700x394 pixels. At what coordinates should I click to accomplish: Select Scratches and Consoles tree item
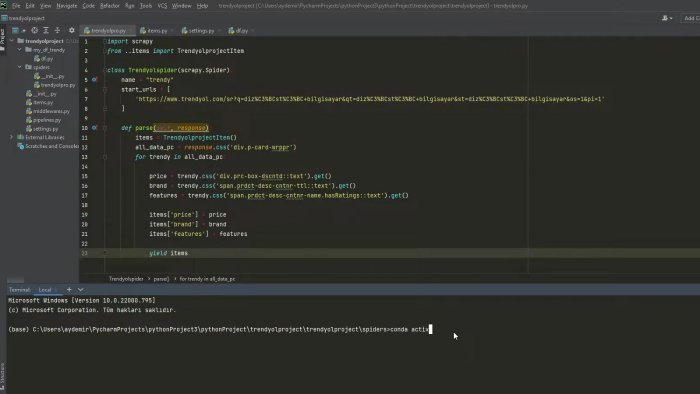click(x=48, y=146)
